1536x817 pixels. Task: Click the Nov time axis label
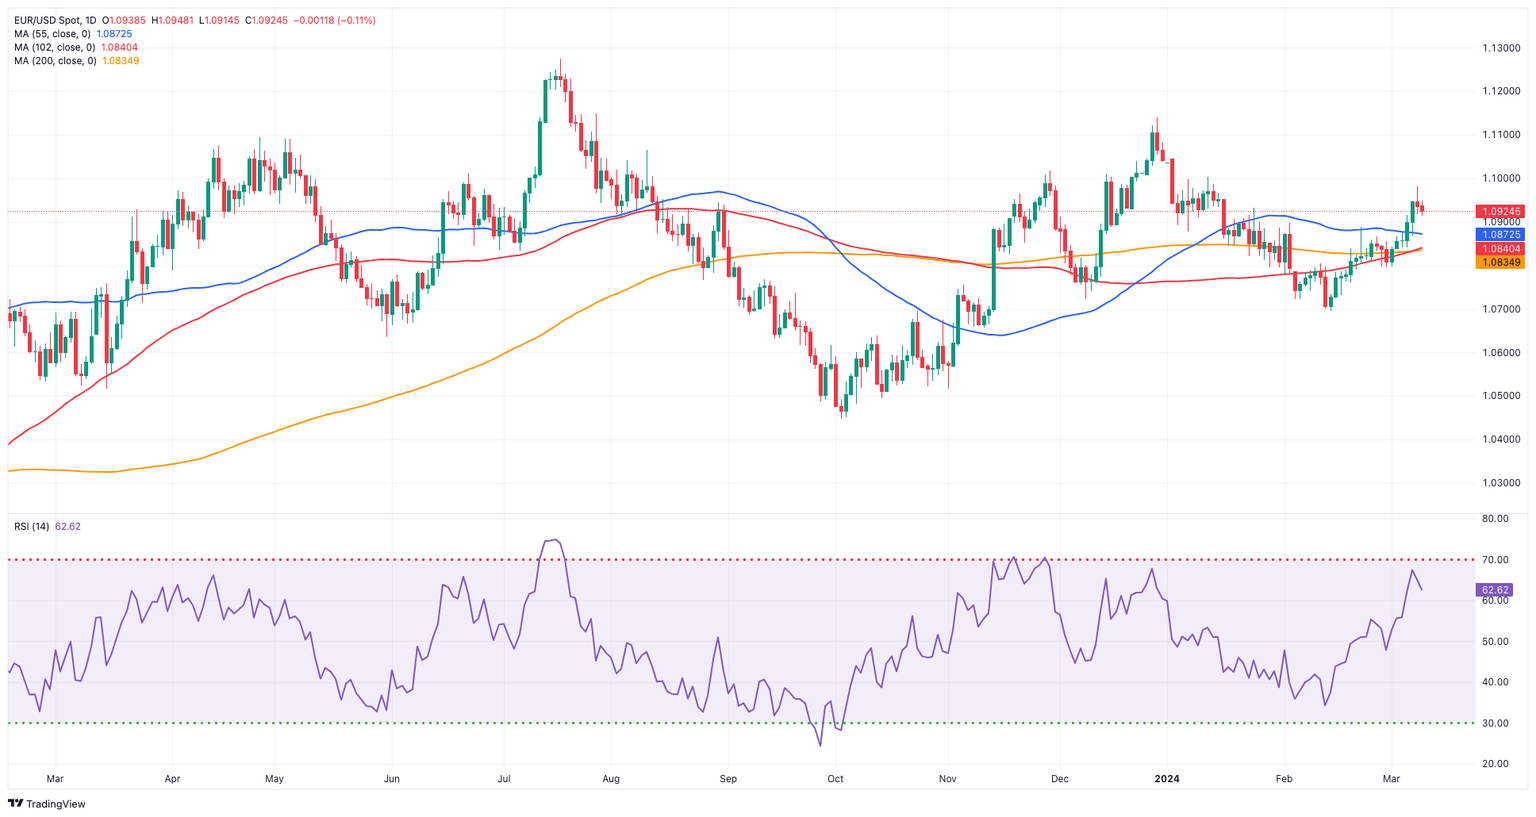click(x=948, y=778)
